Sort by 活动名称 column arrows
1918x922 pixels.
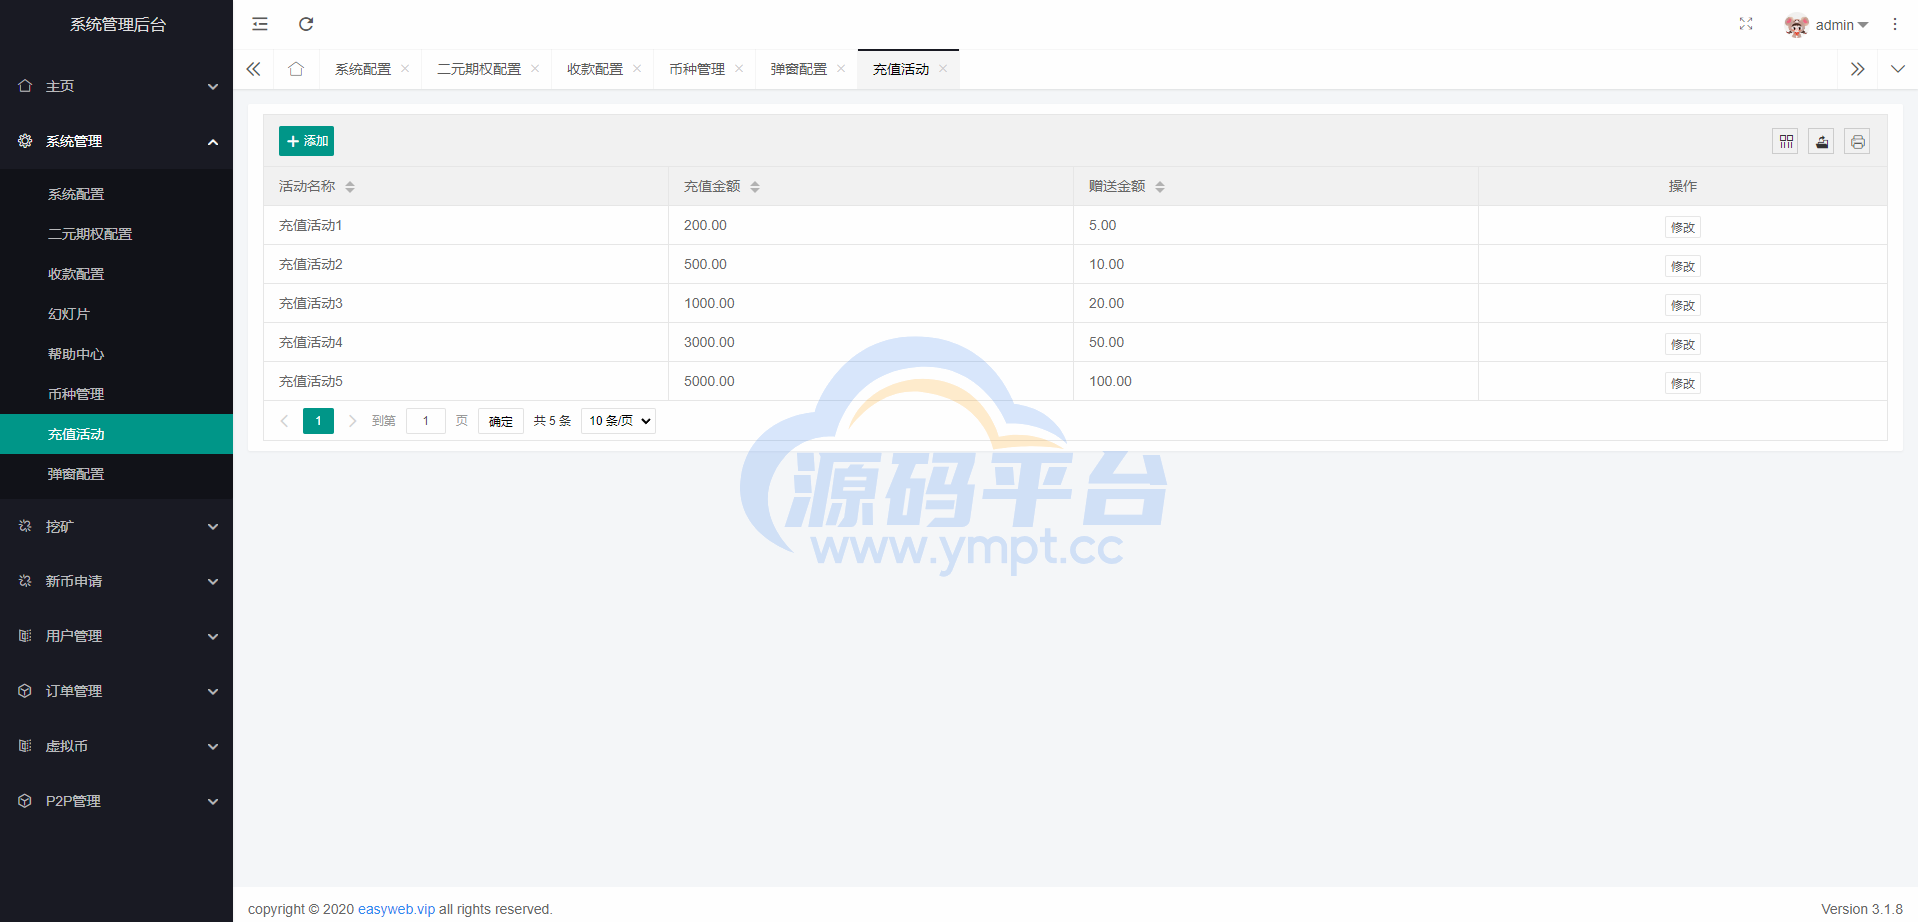(350, 187)
